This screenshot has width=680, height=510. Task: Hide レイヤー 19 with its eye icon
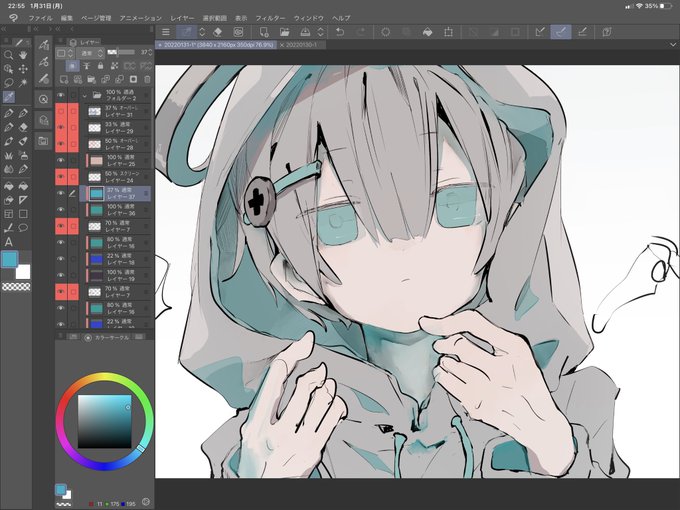61,275
